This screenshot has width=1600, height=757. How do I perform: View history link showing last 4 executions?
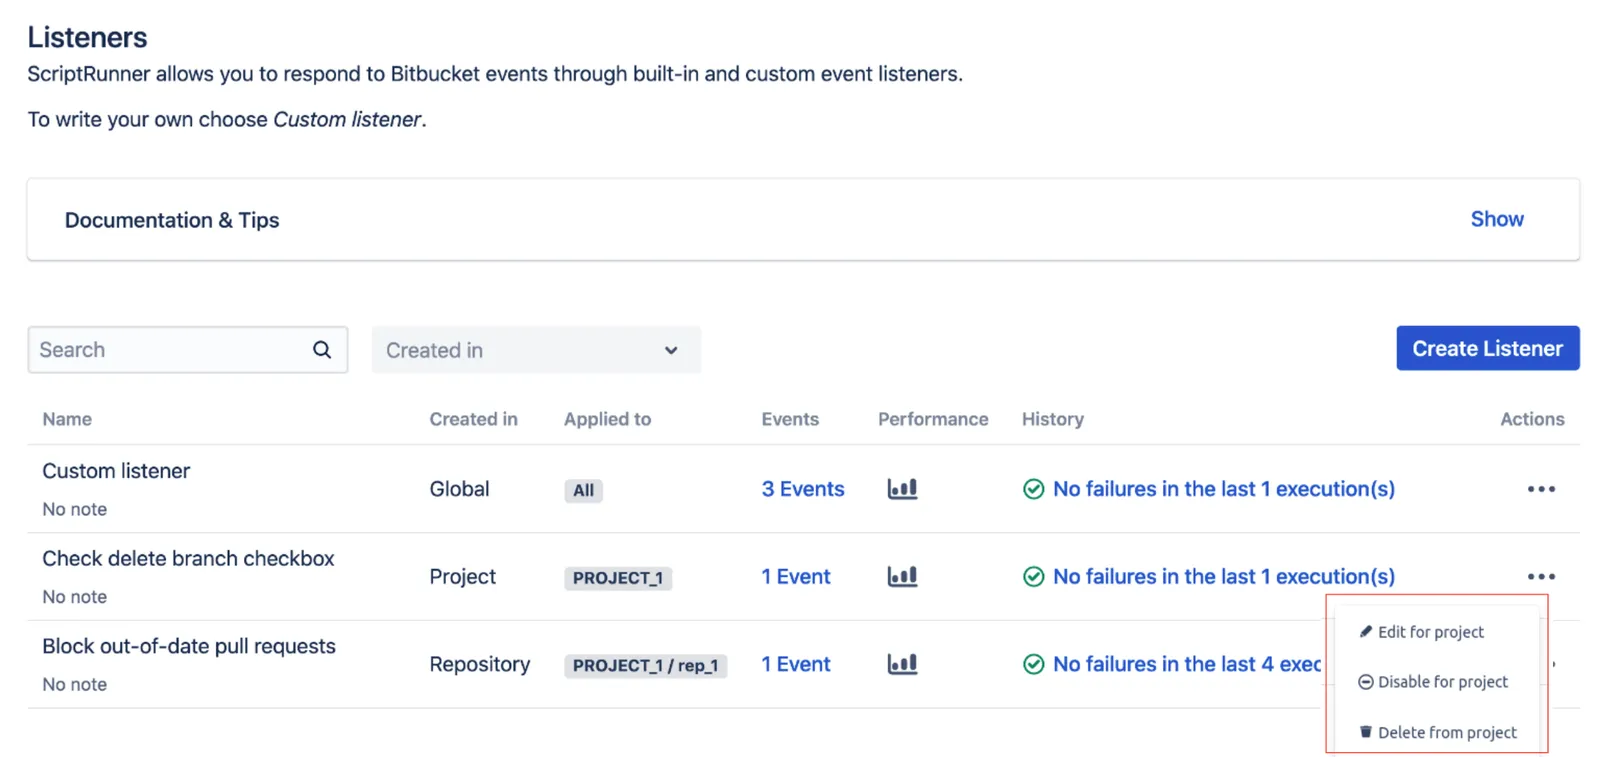[1187, 664]
